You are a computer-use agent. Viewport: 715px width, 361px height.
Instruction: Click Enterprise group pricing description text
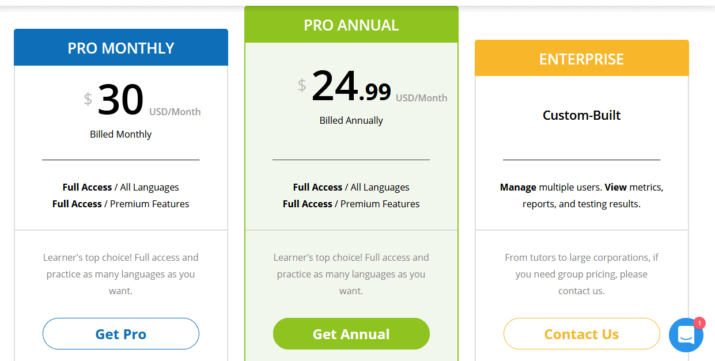point(581,274)
